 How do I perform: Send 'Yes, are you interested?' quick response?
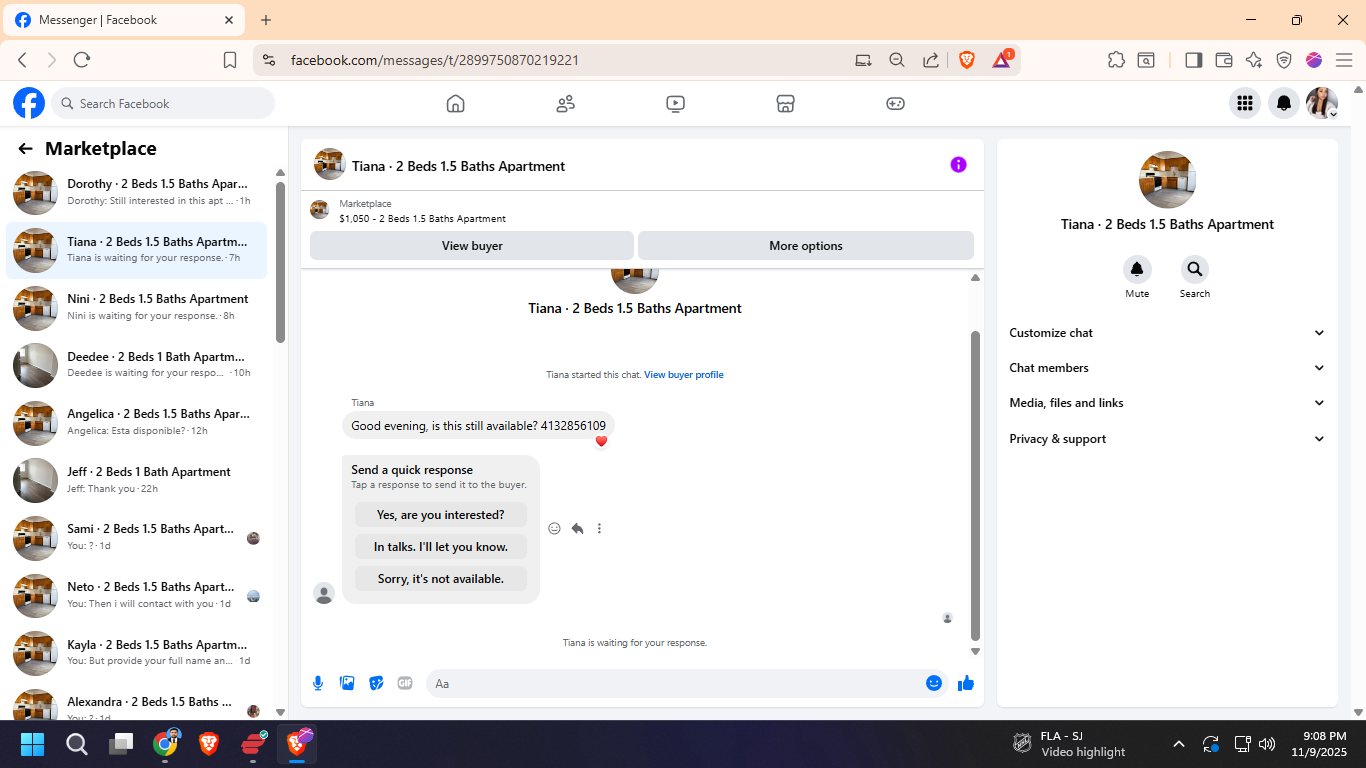[441, 515]
